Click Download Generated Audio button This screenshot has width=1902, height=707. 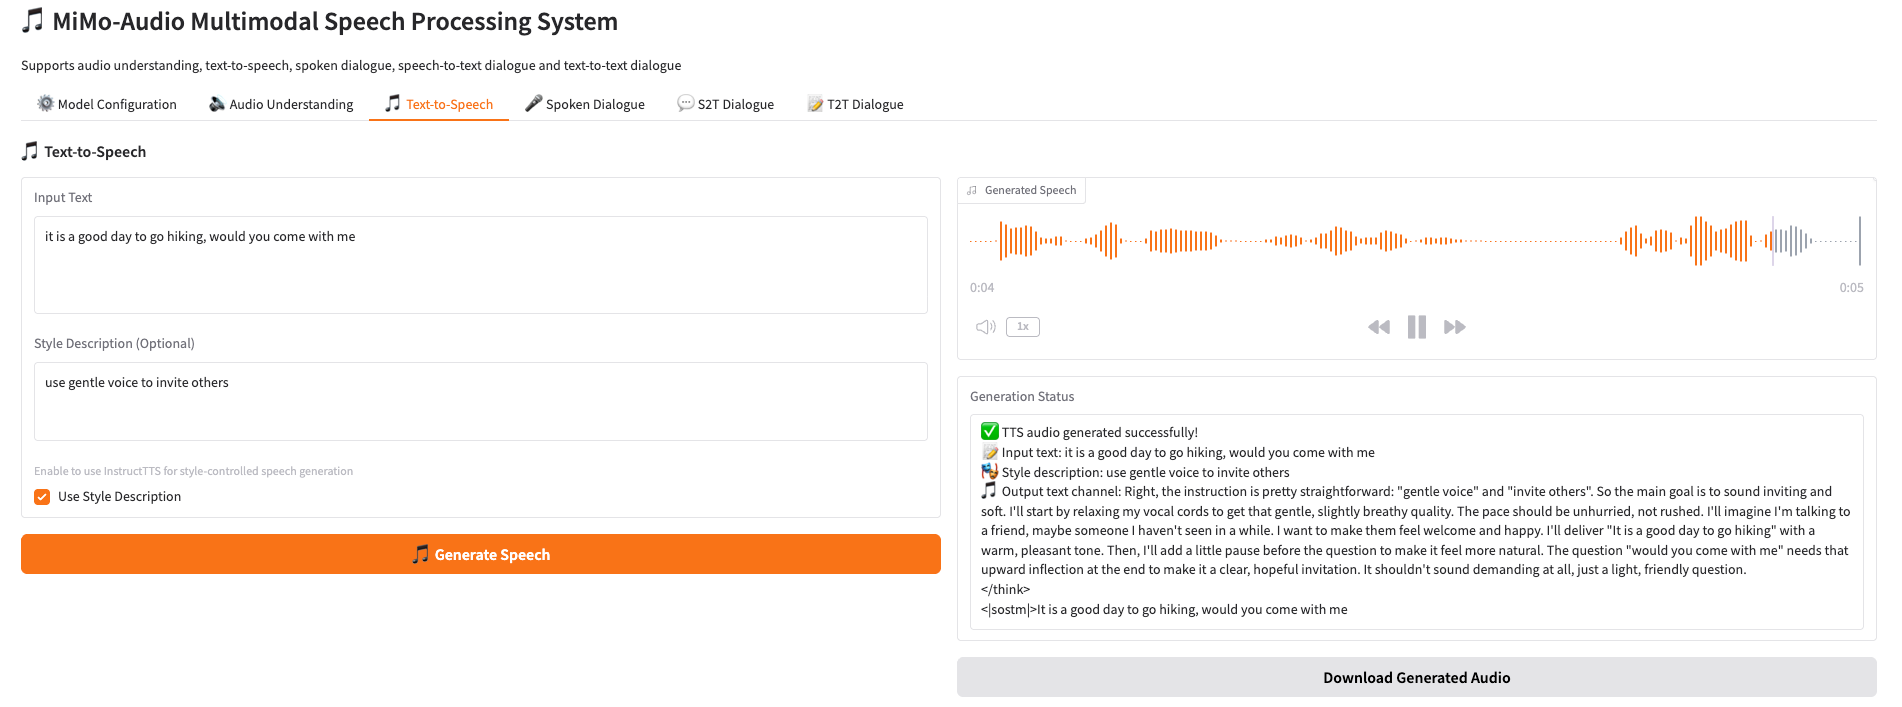[1416, 677]
